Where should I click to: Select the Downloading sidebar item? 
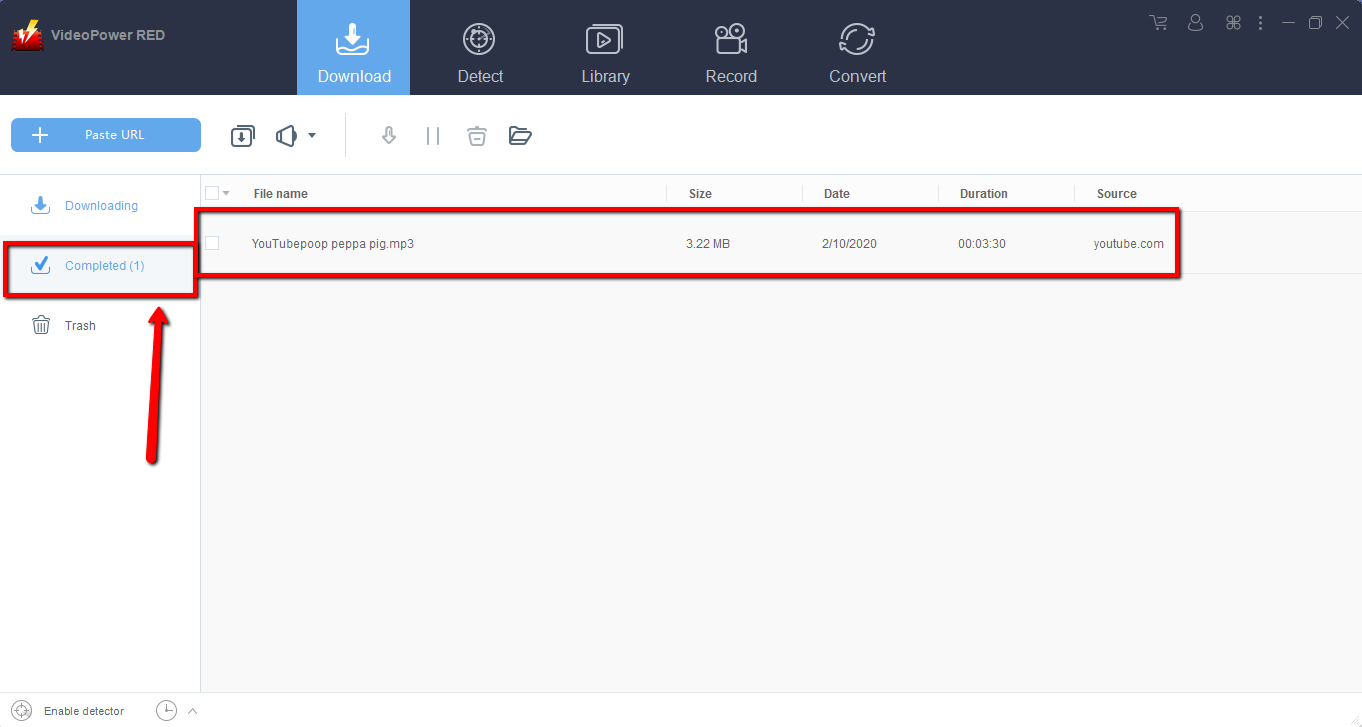(101, 205)
